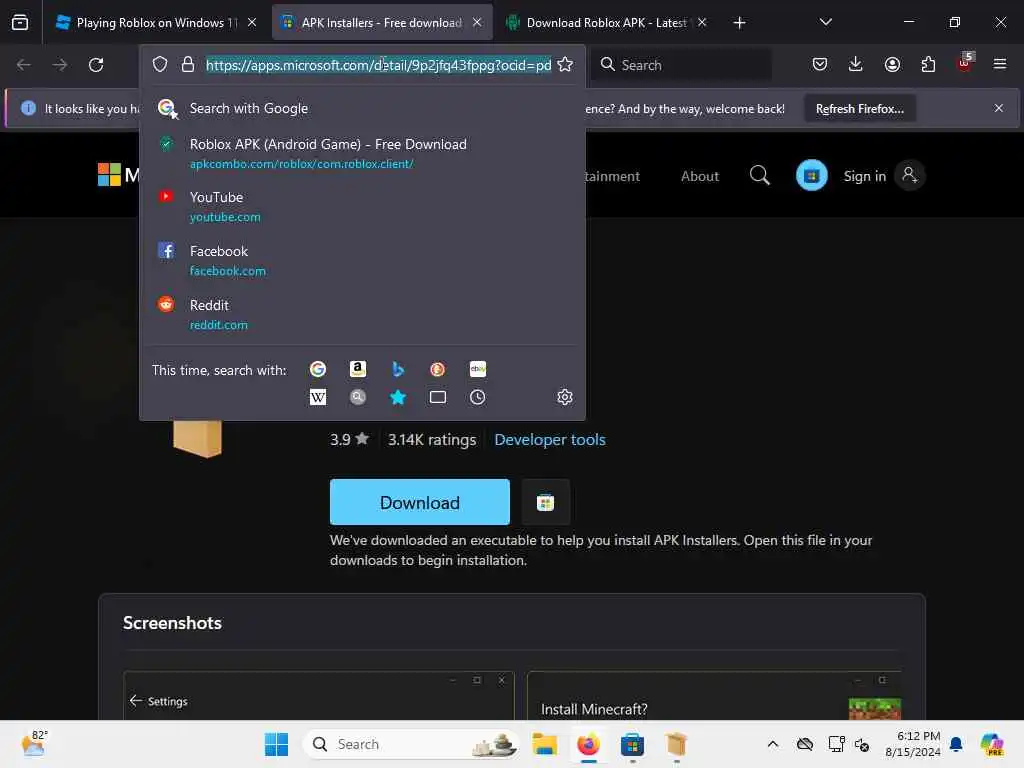Search this time with DuckDuckGo icon
1024x768 pixels.
(438, 370)
